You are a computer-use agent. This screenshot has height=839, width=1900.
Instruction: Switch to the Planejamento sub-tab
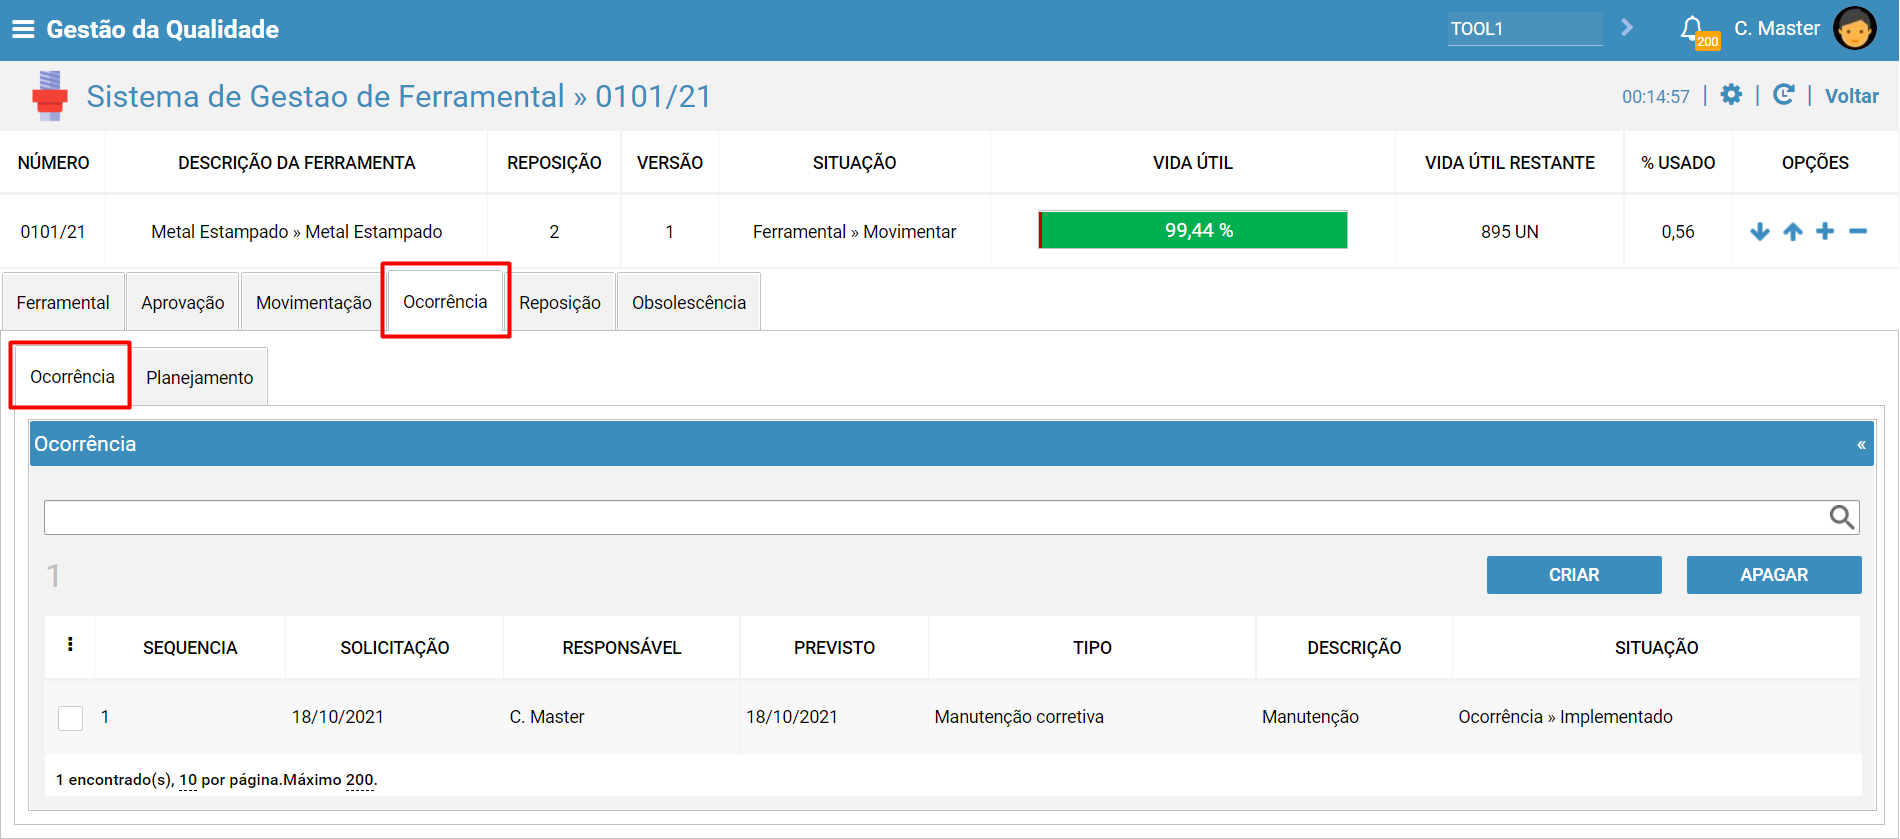click(x=200, y=377)
